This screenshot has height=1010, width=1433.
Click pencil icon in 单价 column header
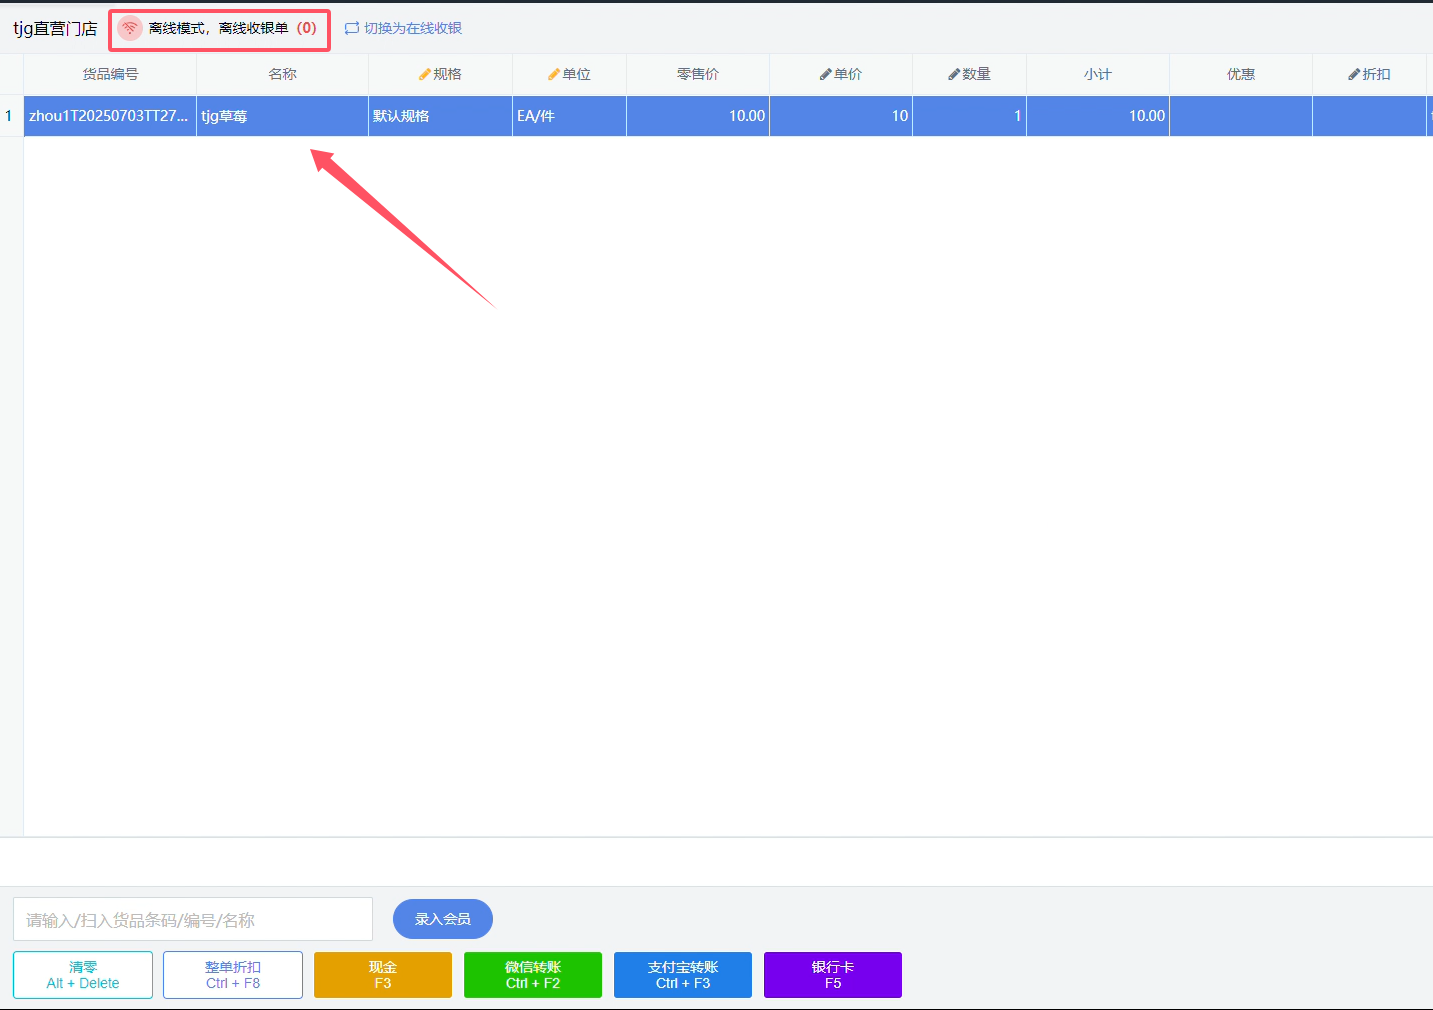click(825, 74)
